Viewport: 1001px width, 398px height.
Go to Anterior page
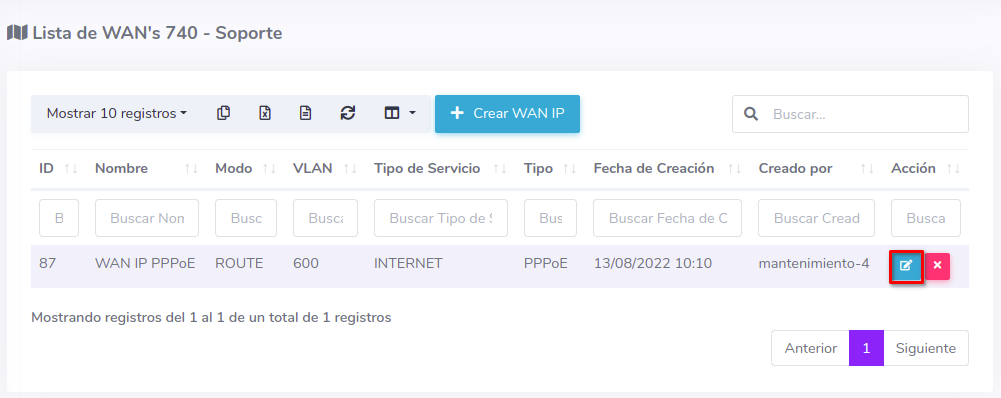(x=810, y=348)
